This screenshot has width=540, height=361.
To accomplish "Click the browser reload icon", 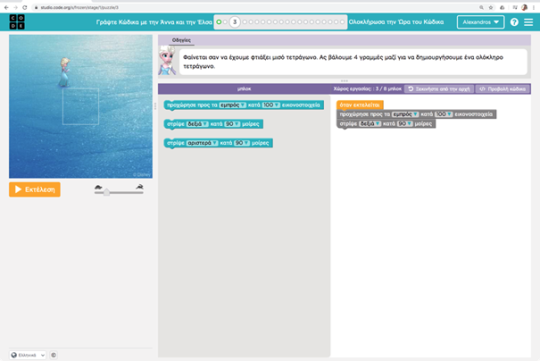I will pyautogui.click(x=25, y=7).
